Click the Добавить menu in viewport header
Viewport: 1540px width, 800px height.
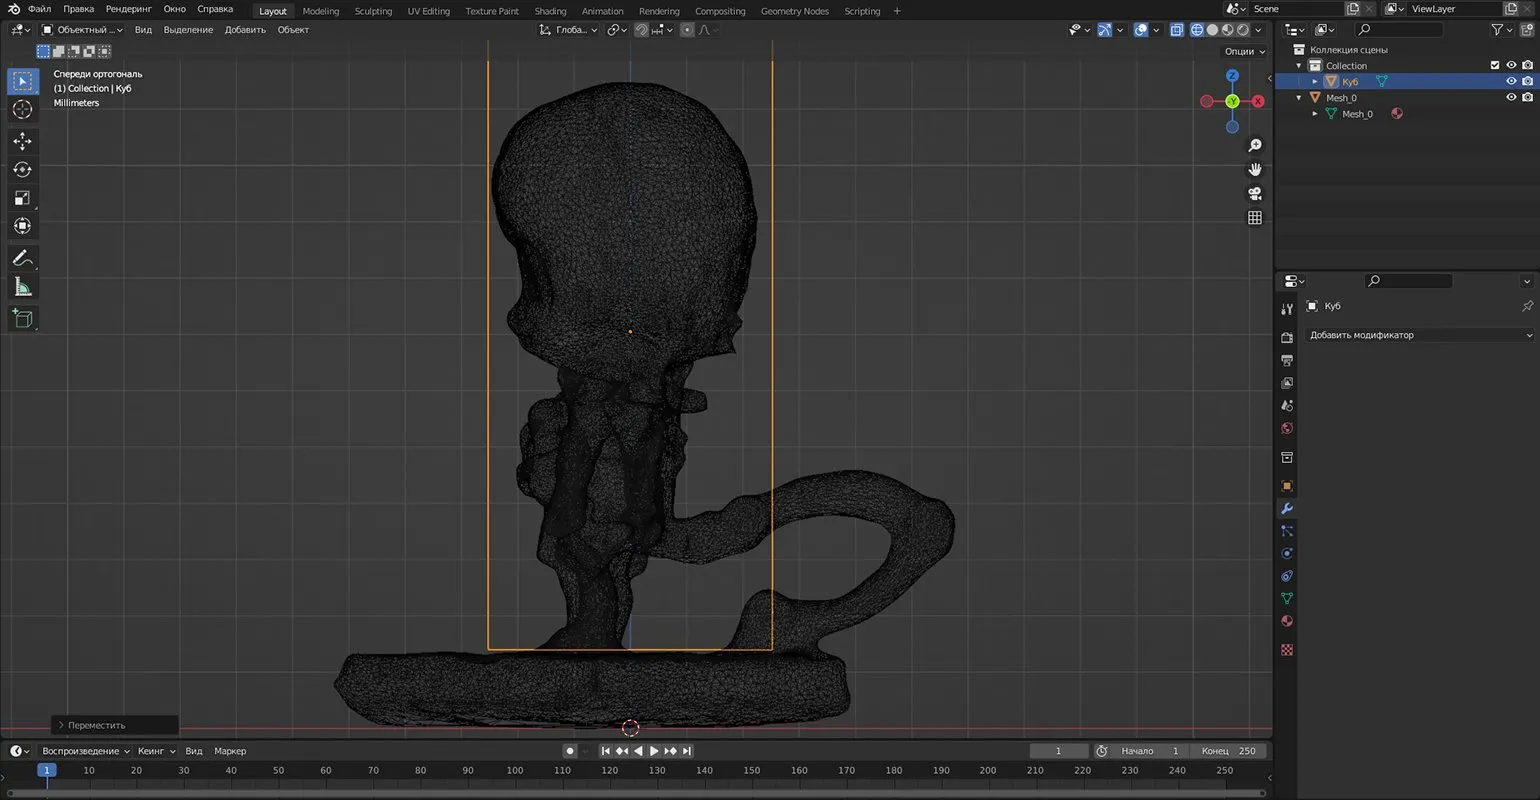(245, 30)
